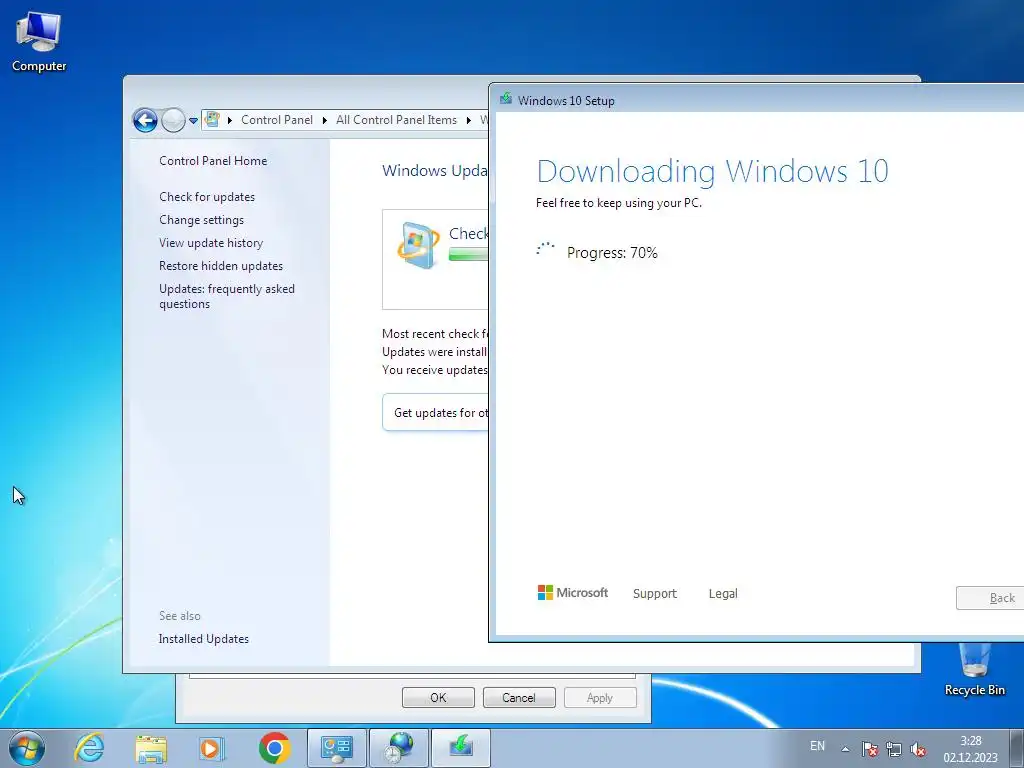This screenshot has height=768, width=1024.
Task: Click the Windows Start orb
Action: [x=27, y=748]
